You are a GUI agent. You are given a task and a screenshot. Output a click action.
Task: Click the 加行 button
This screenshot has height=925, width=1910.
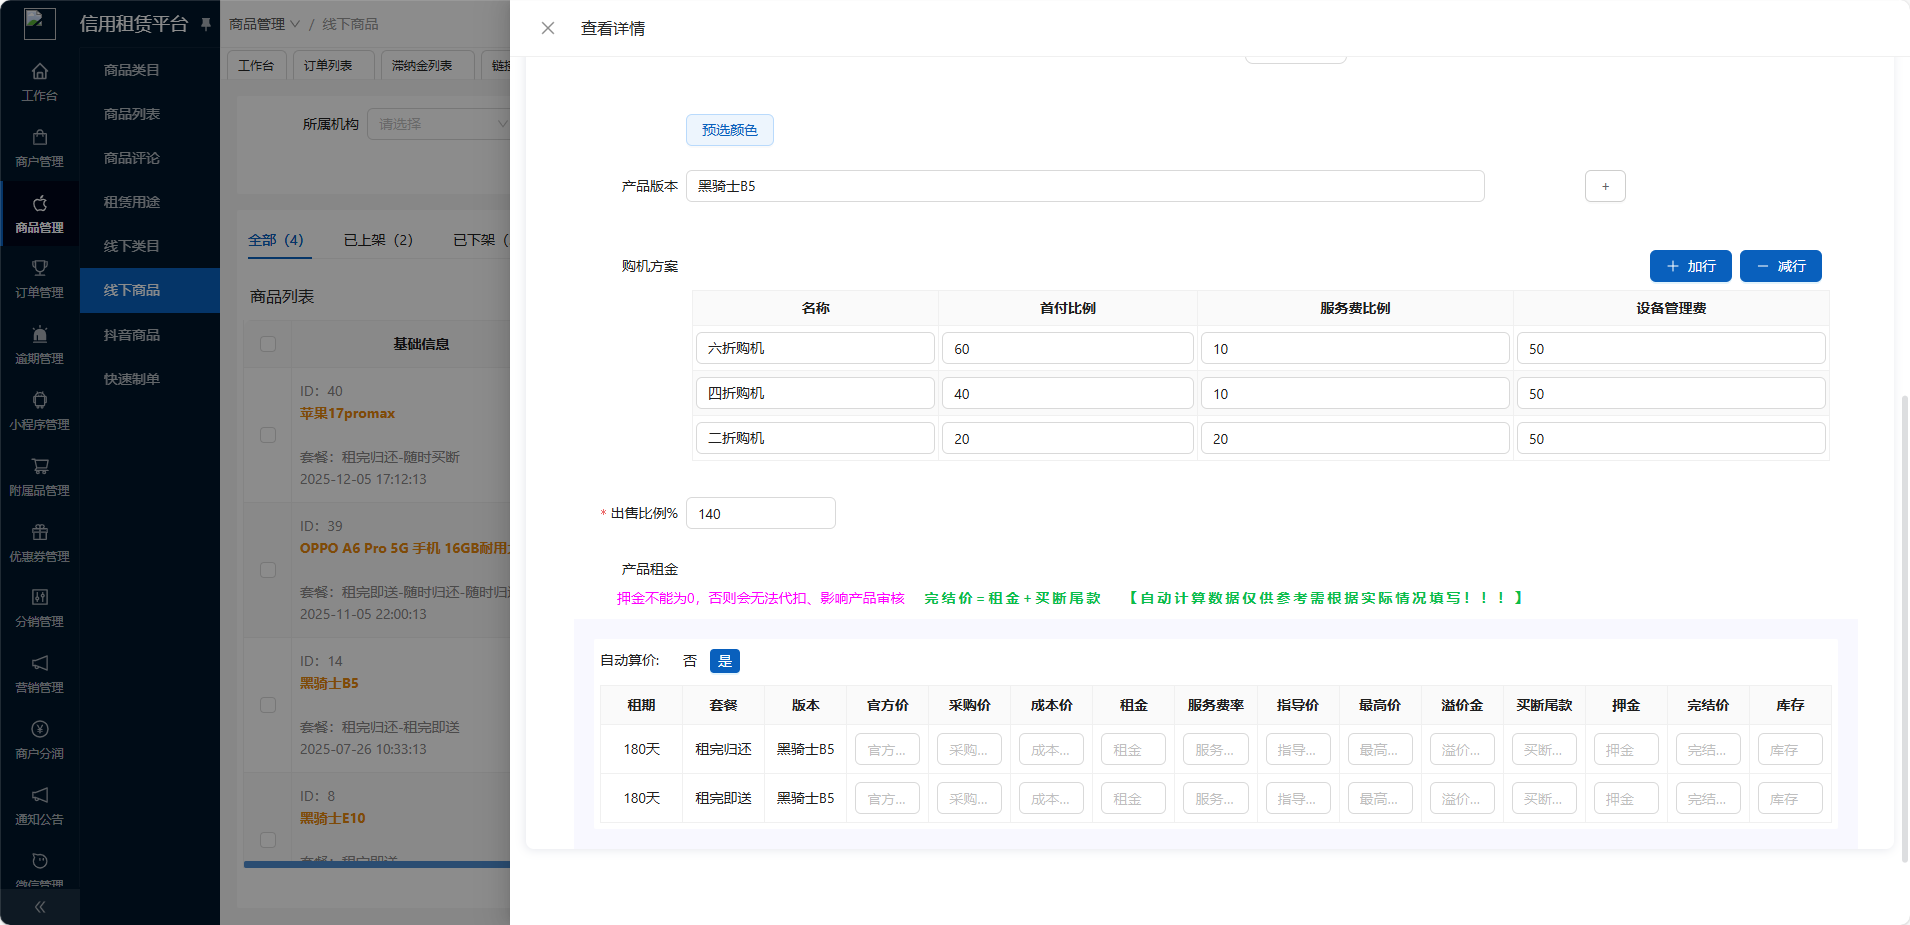(x=1690, y=266)
